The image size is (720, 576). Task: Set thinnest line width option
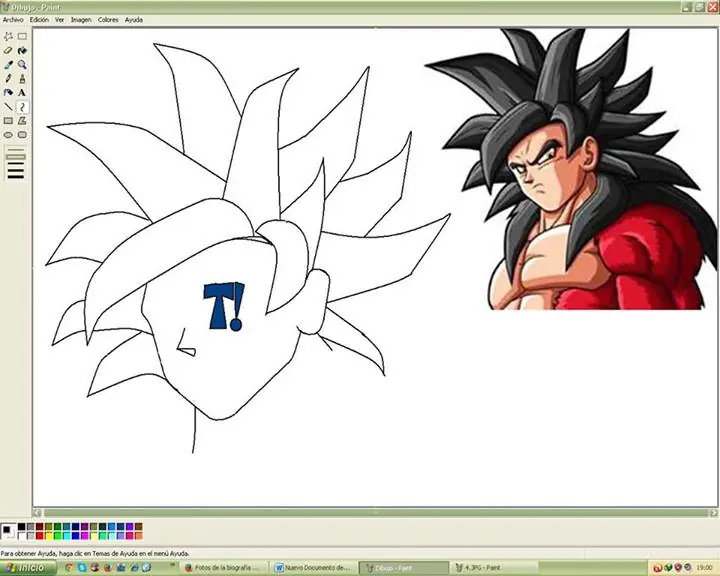[x=15, y=150]
